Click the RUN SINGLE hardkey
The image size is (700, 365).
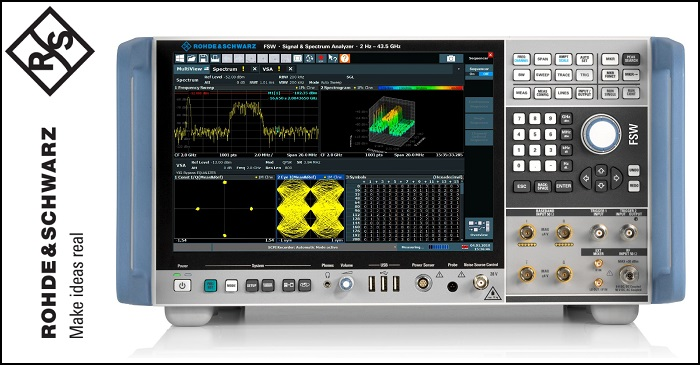(x=610, y=93)
